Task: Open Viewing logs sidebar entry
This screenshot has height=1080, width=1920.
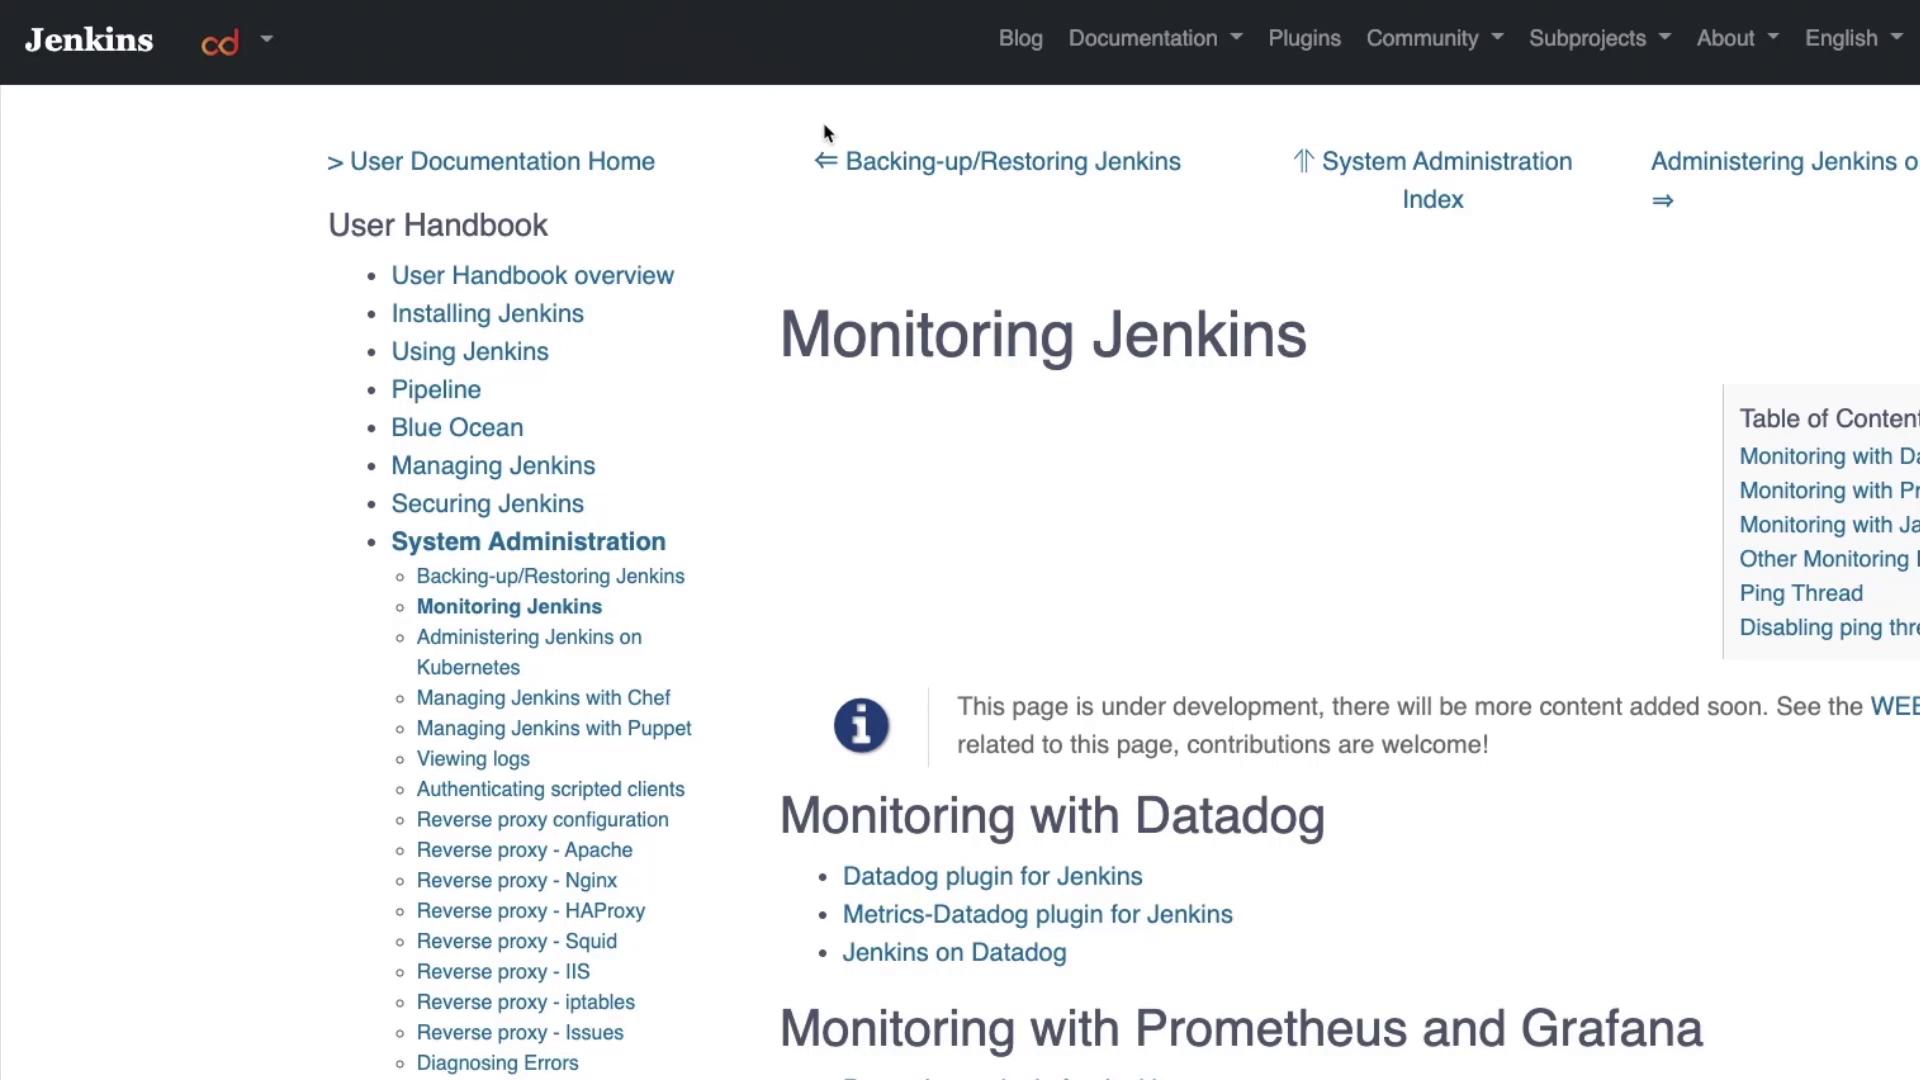Action: point(472,759)
